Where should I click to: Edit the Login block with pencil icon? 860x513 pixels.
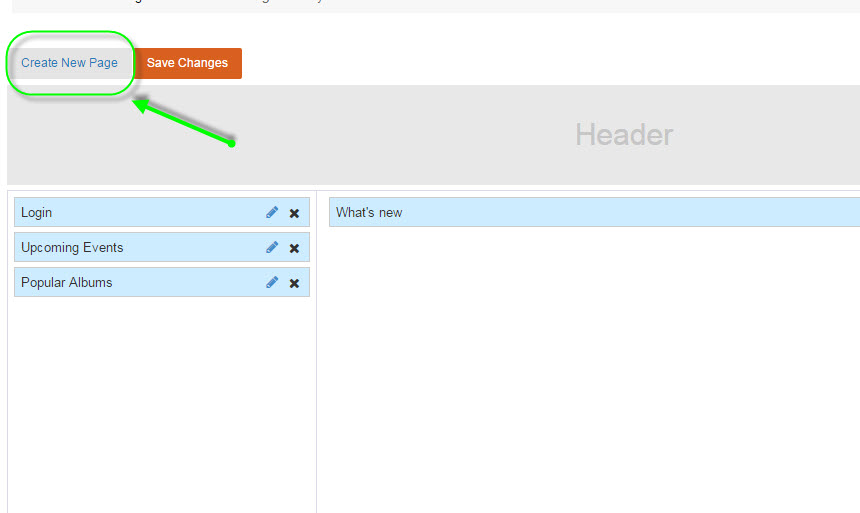point(272,213)
